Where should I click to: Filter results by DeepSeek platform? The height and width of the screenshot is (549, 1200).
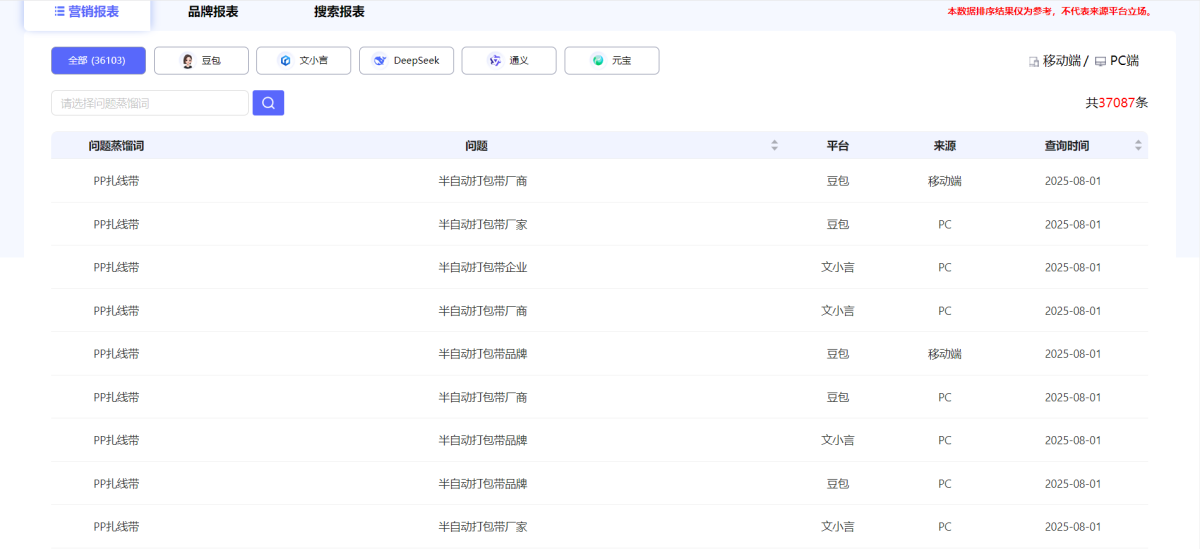click(406, 61)
